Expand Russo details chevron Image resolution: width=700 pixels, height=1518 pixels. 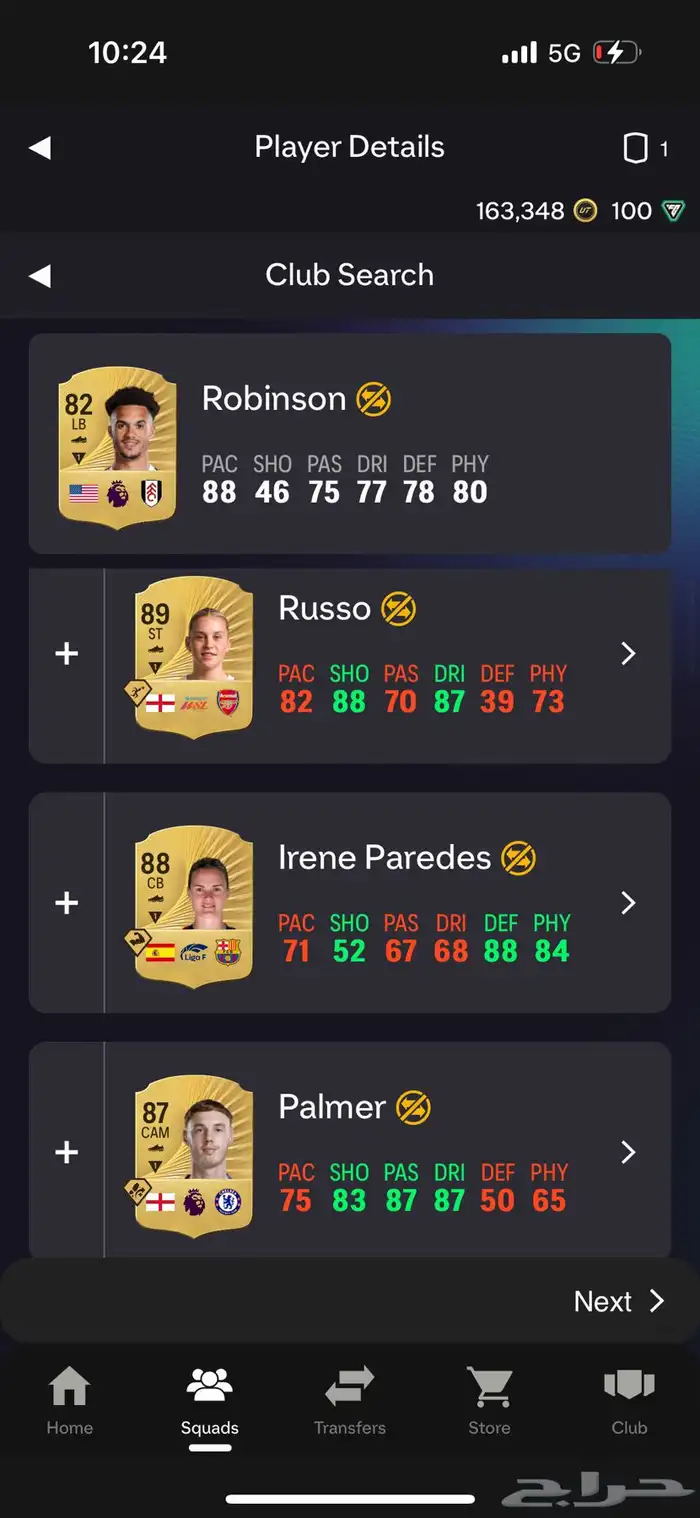click(628, 654)
